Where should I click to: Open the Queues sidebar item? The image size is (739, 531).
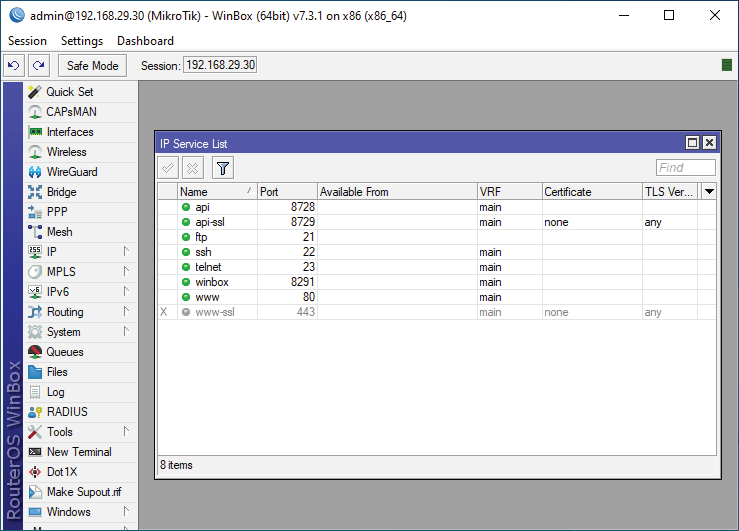(81, 352)
